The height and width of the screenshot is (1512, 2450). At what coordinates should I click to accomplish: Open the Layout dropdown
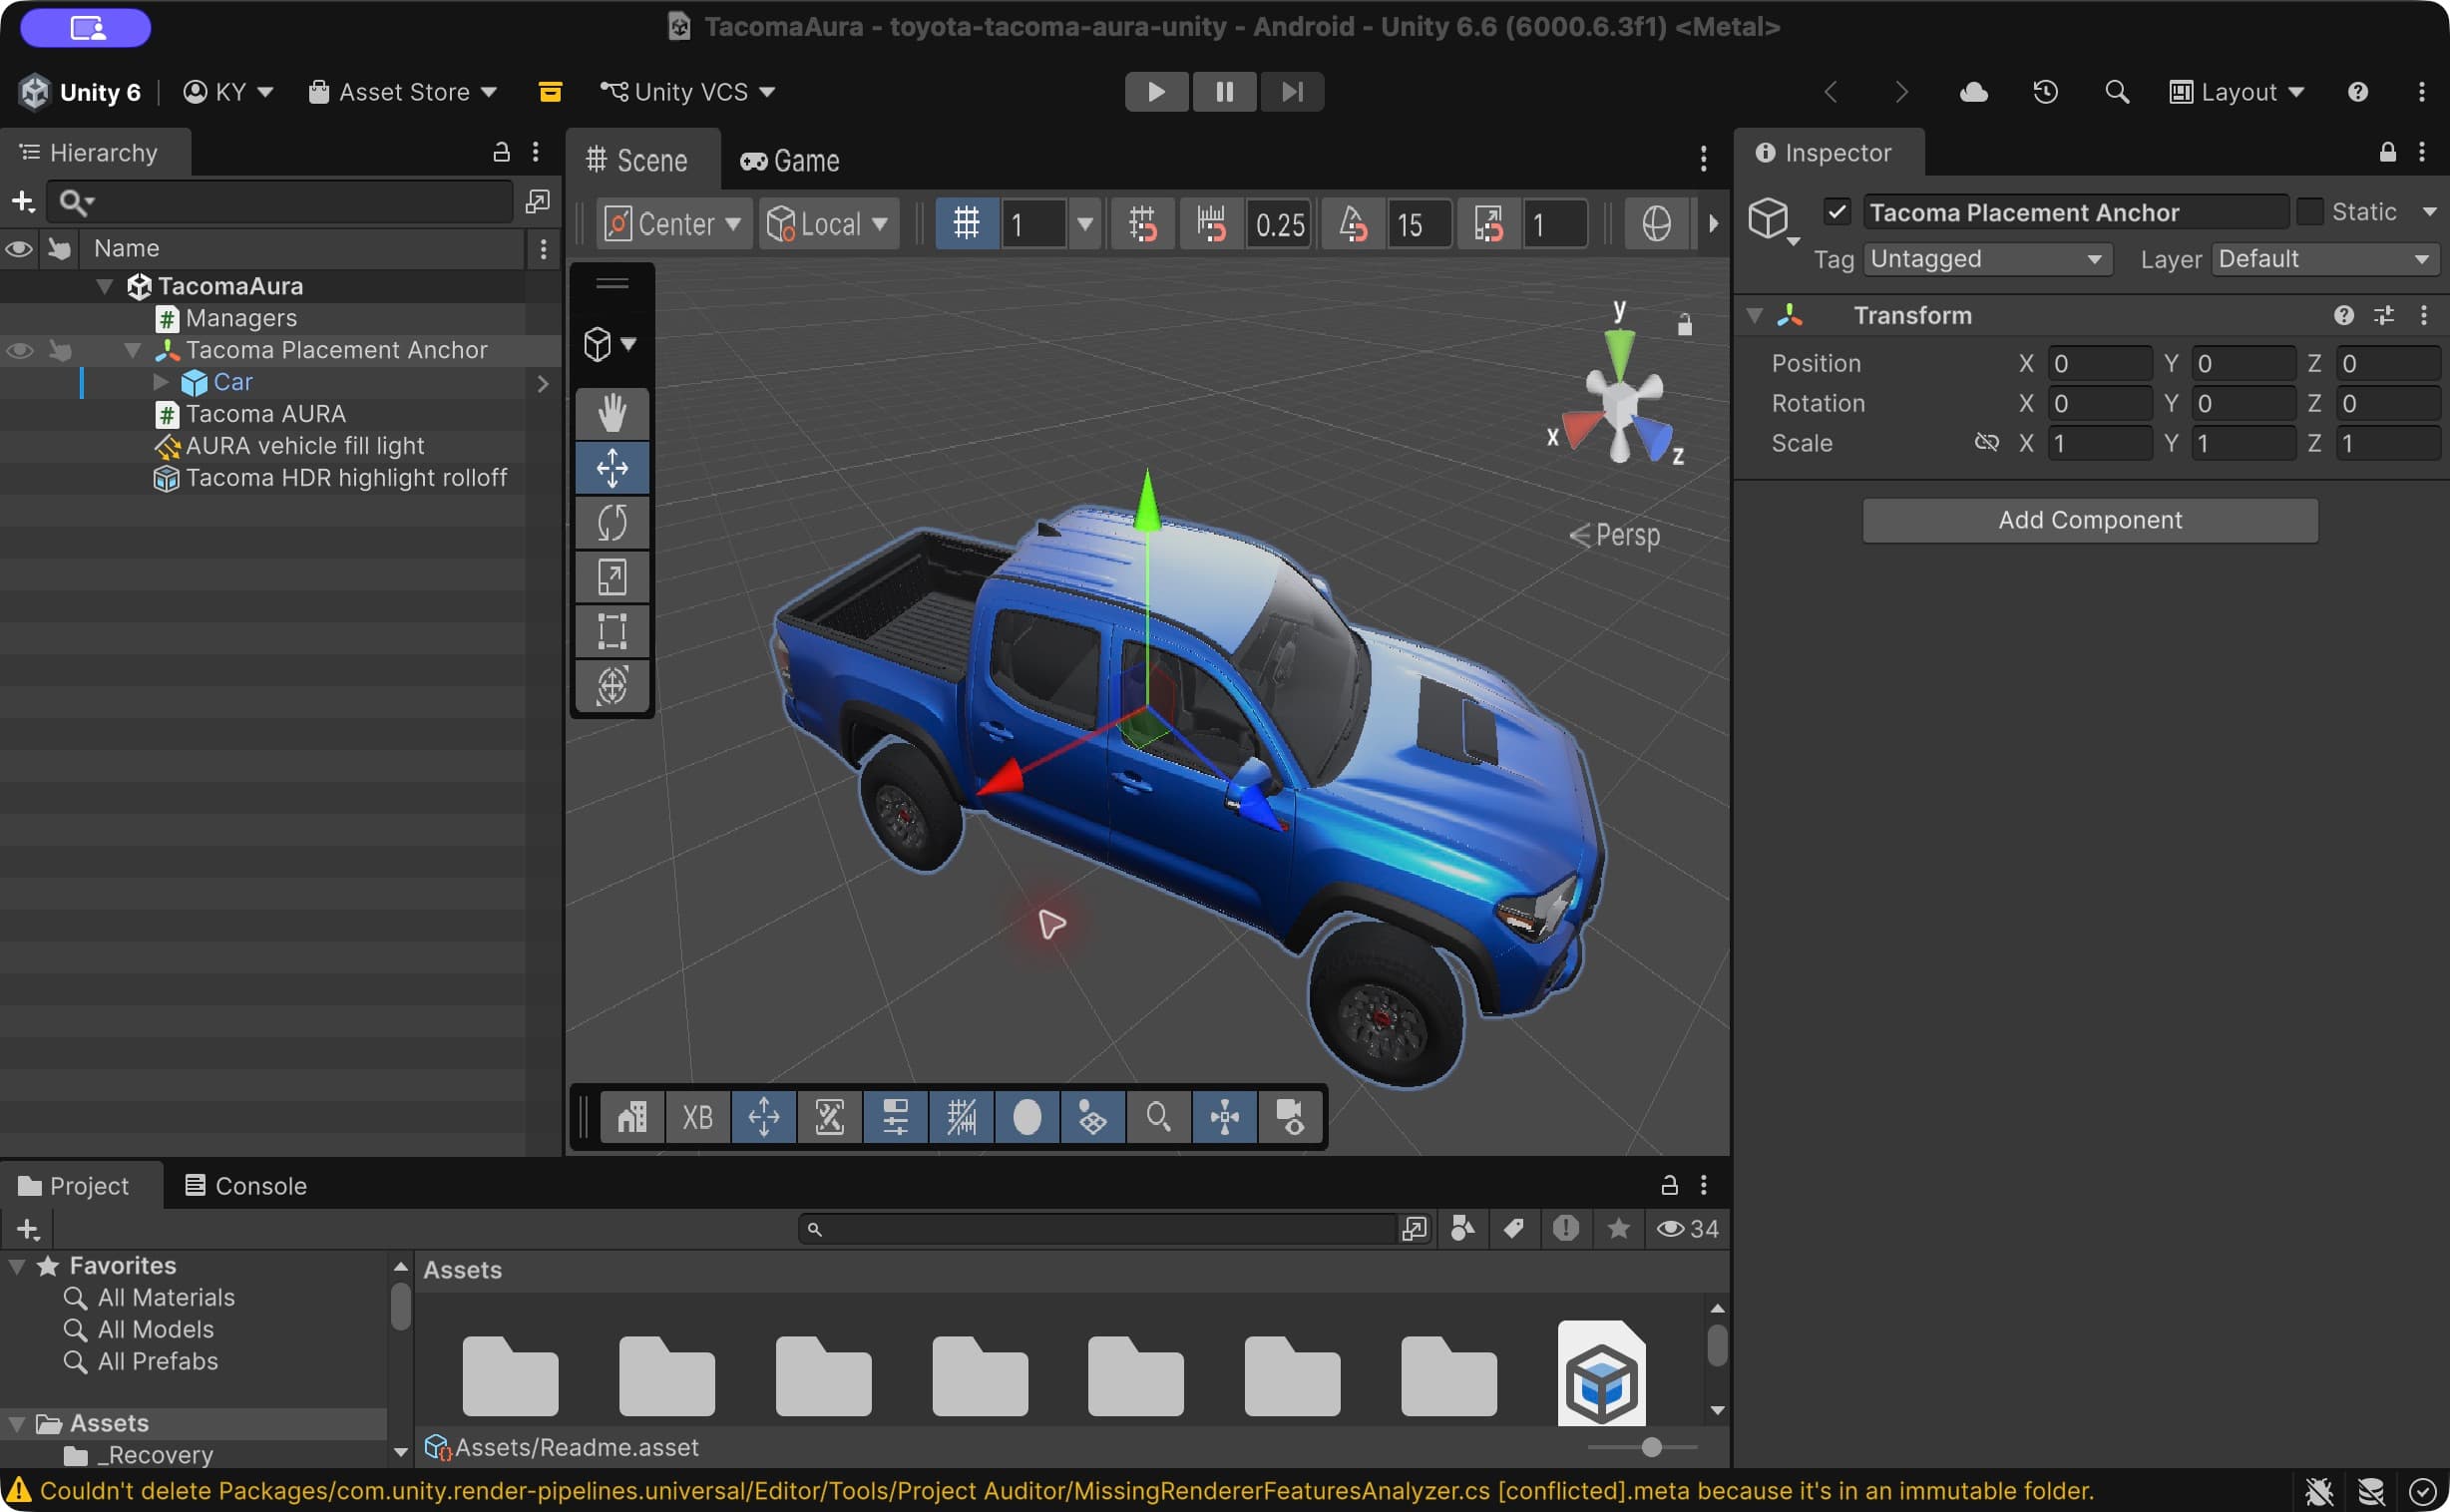[2236, 92]
